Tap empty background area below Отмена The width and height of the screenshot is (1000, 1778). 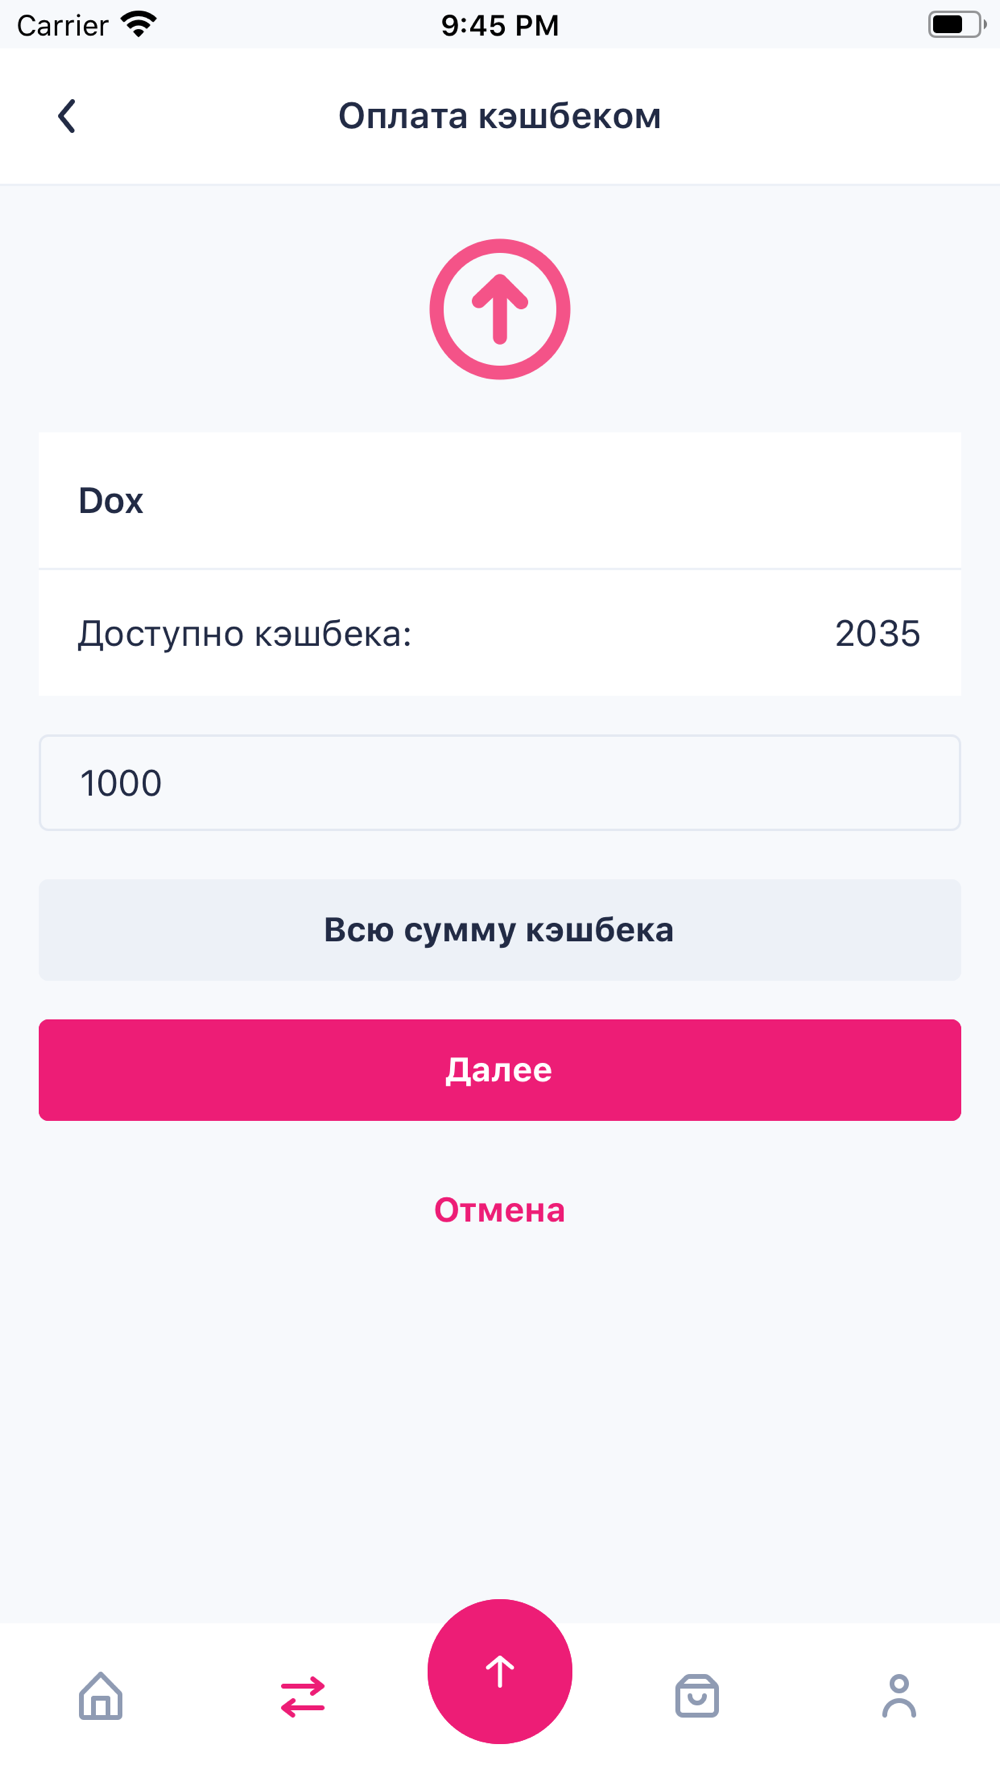(500, 1420)
